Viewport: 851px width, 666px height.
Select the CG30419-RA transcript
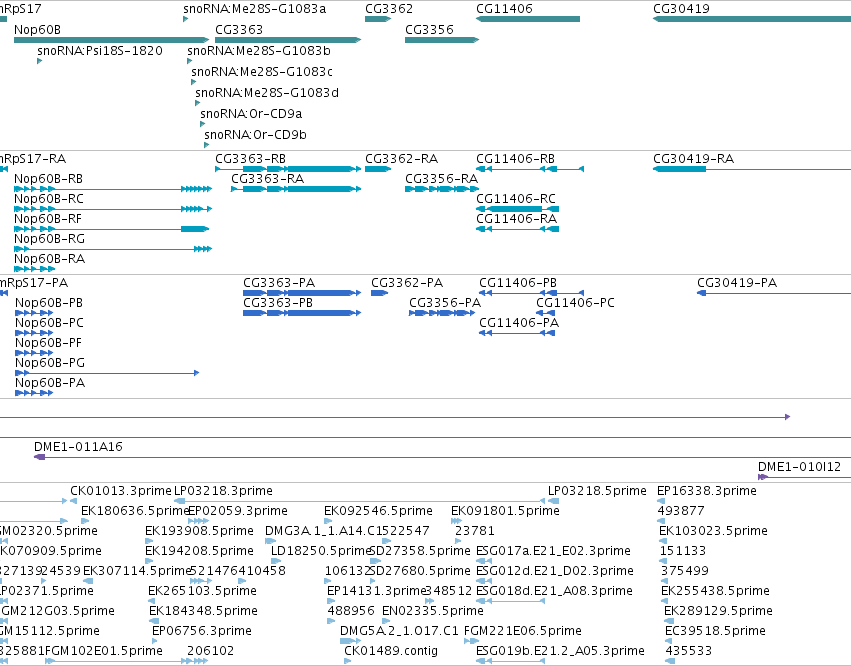[x=752, y=169]
